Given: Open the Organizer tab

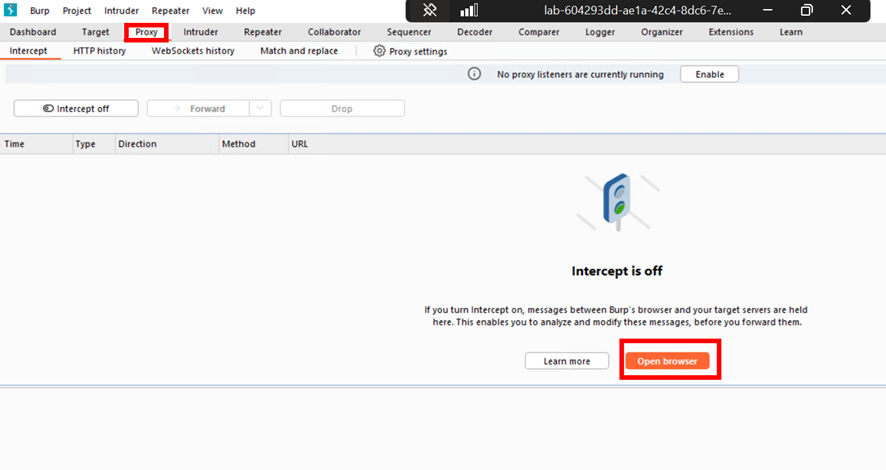Looking at the screenshot, I should tap(662, 32).
